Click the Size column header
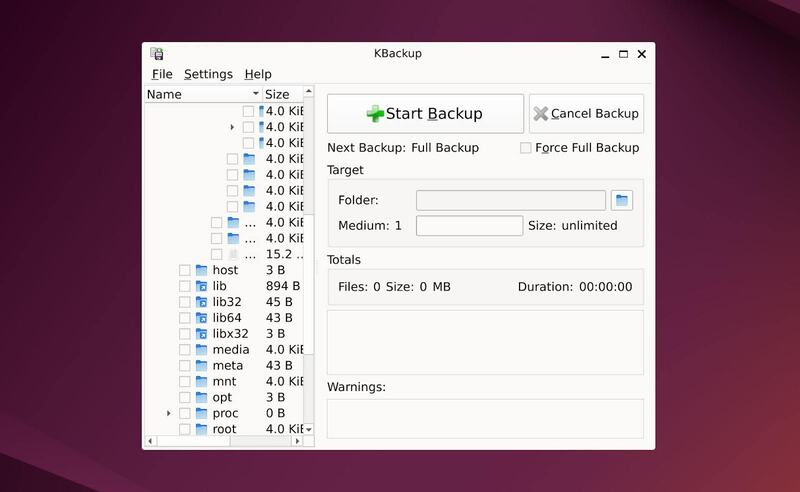 coord(283,94)
